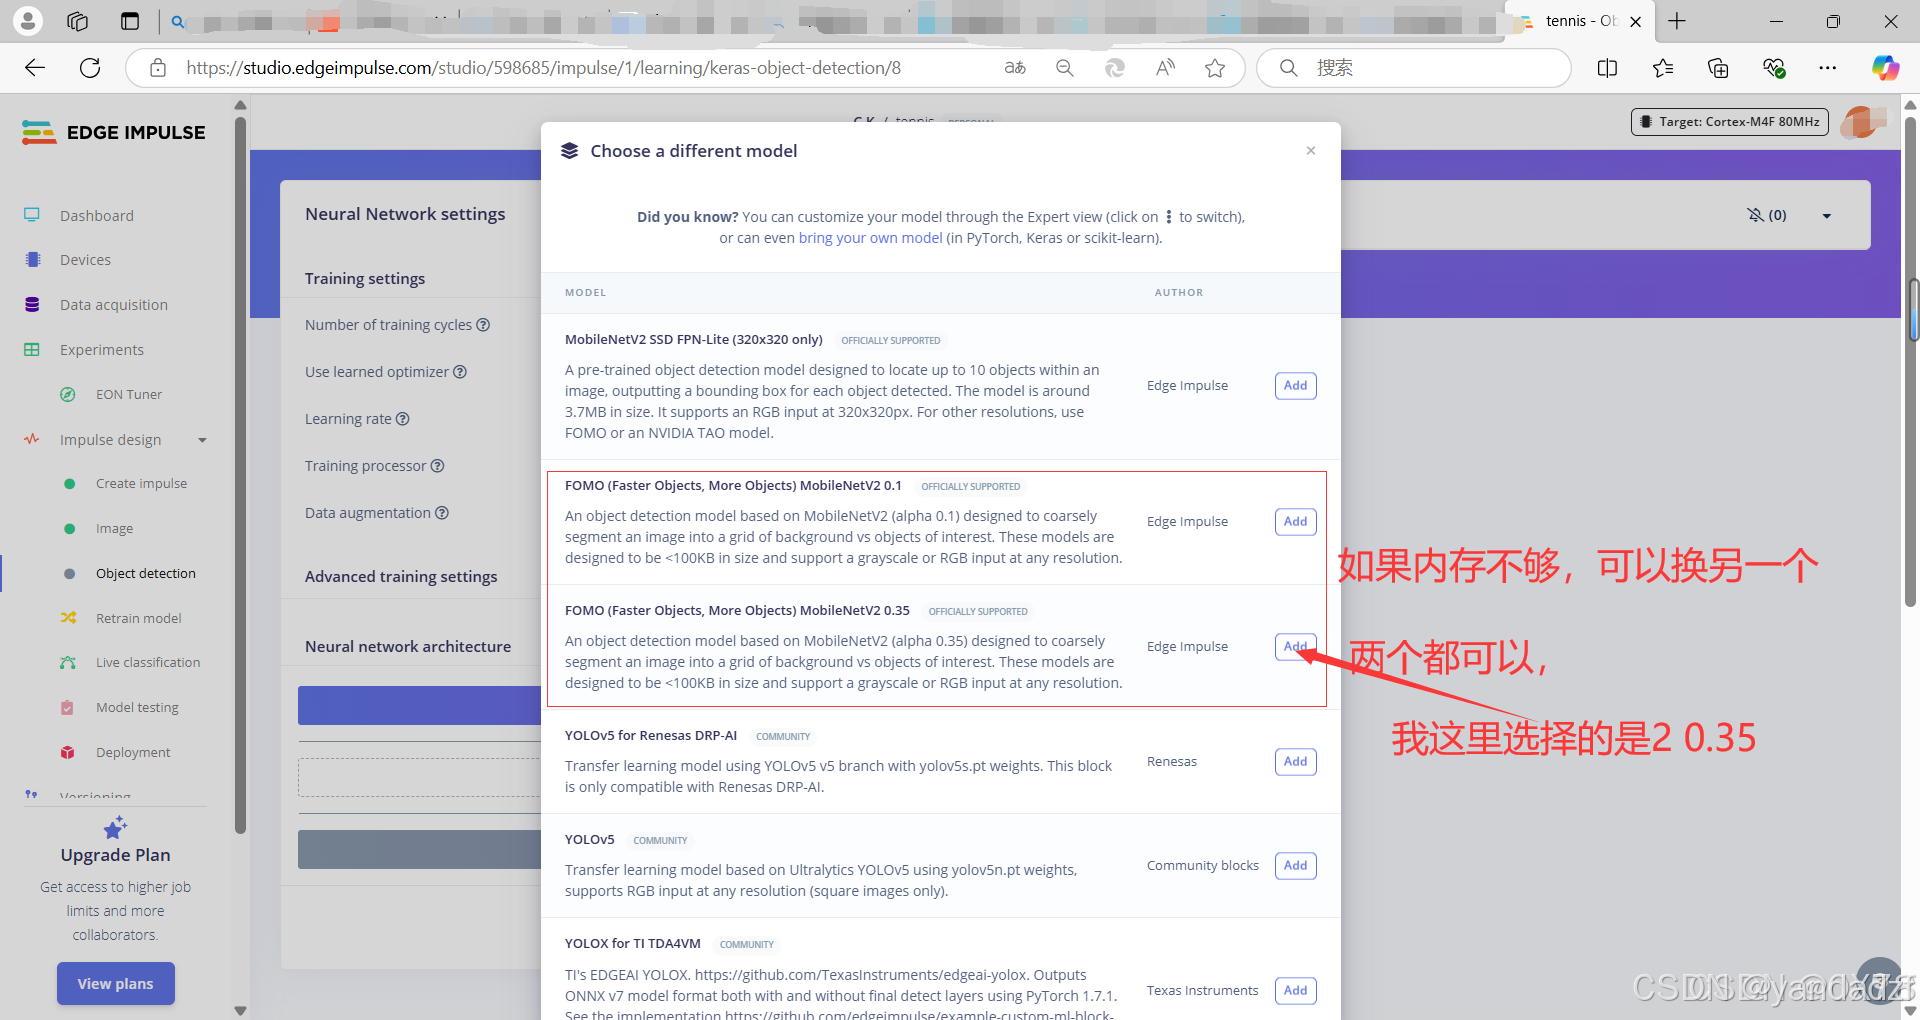Click the View plans button
This screenshot has width=1920, height=1020.
pos(116,984)
